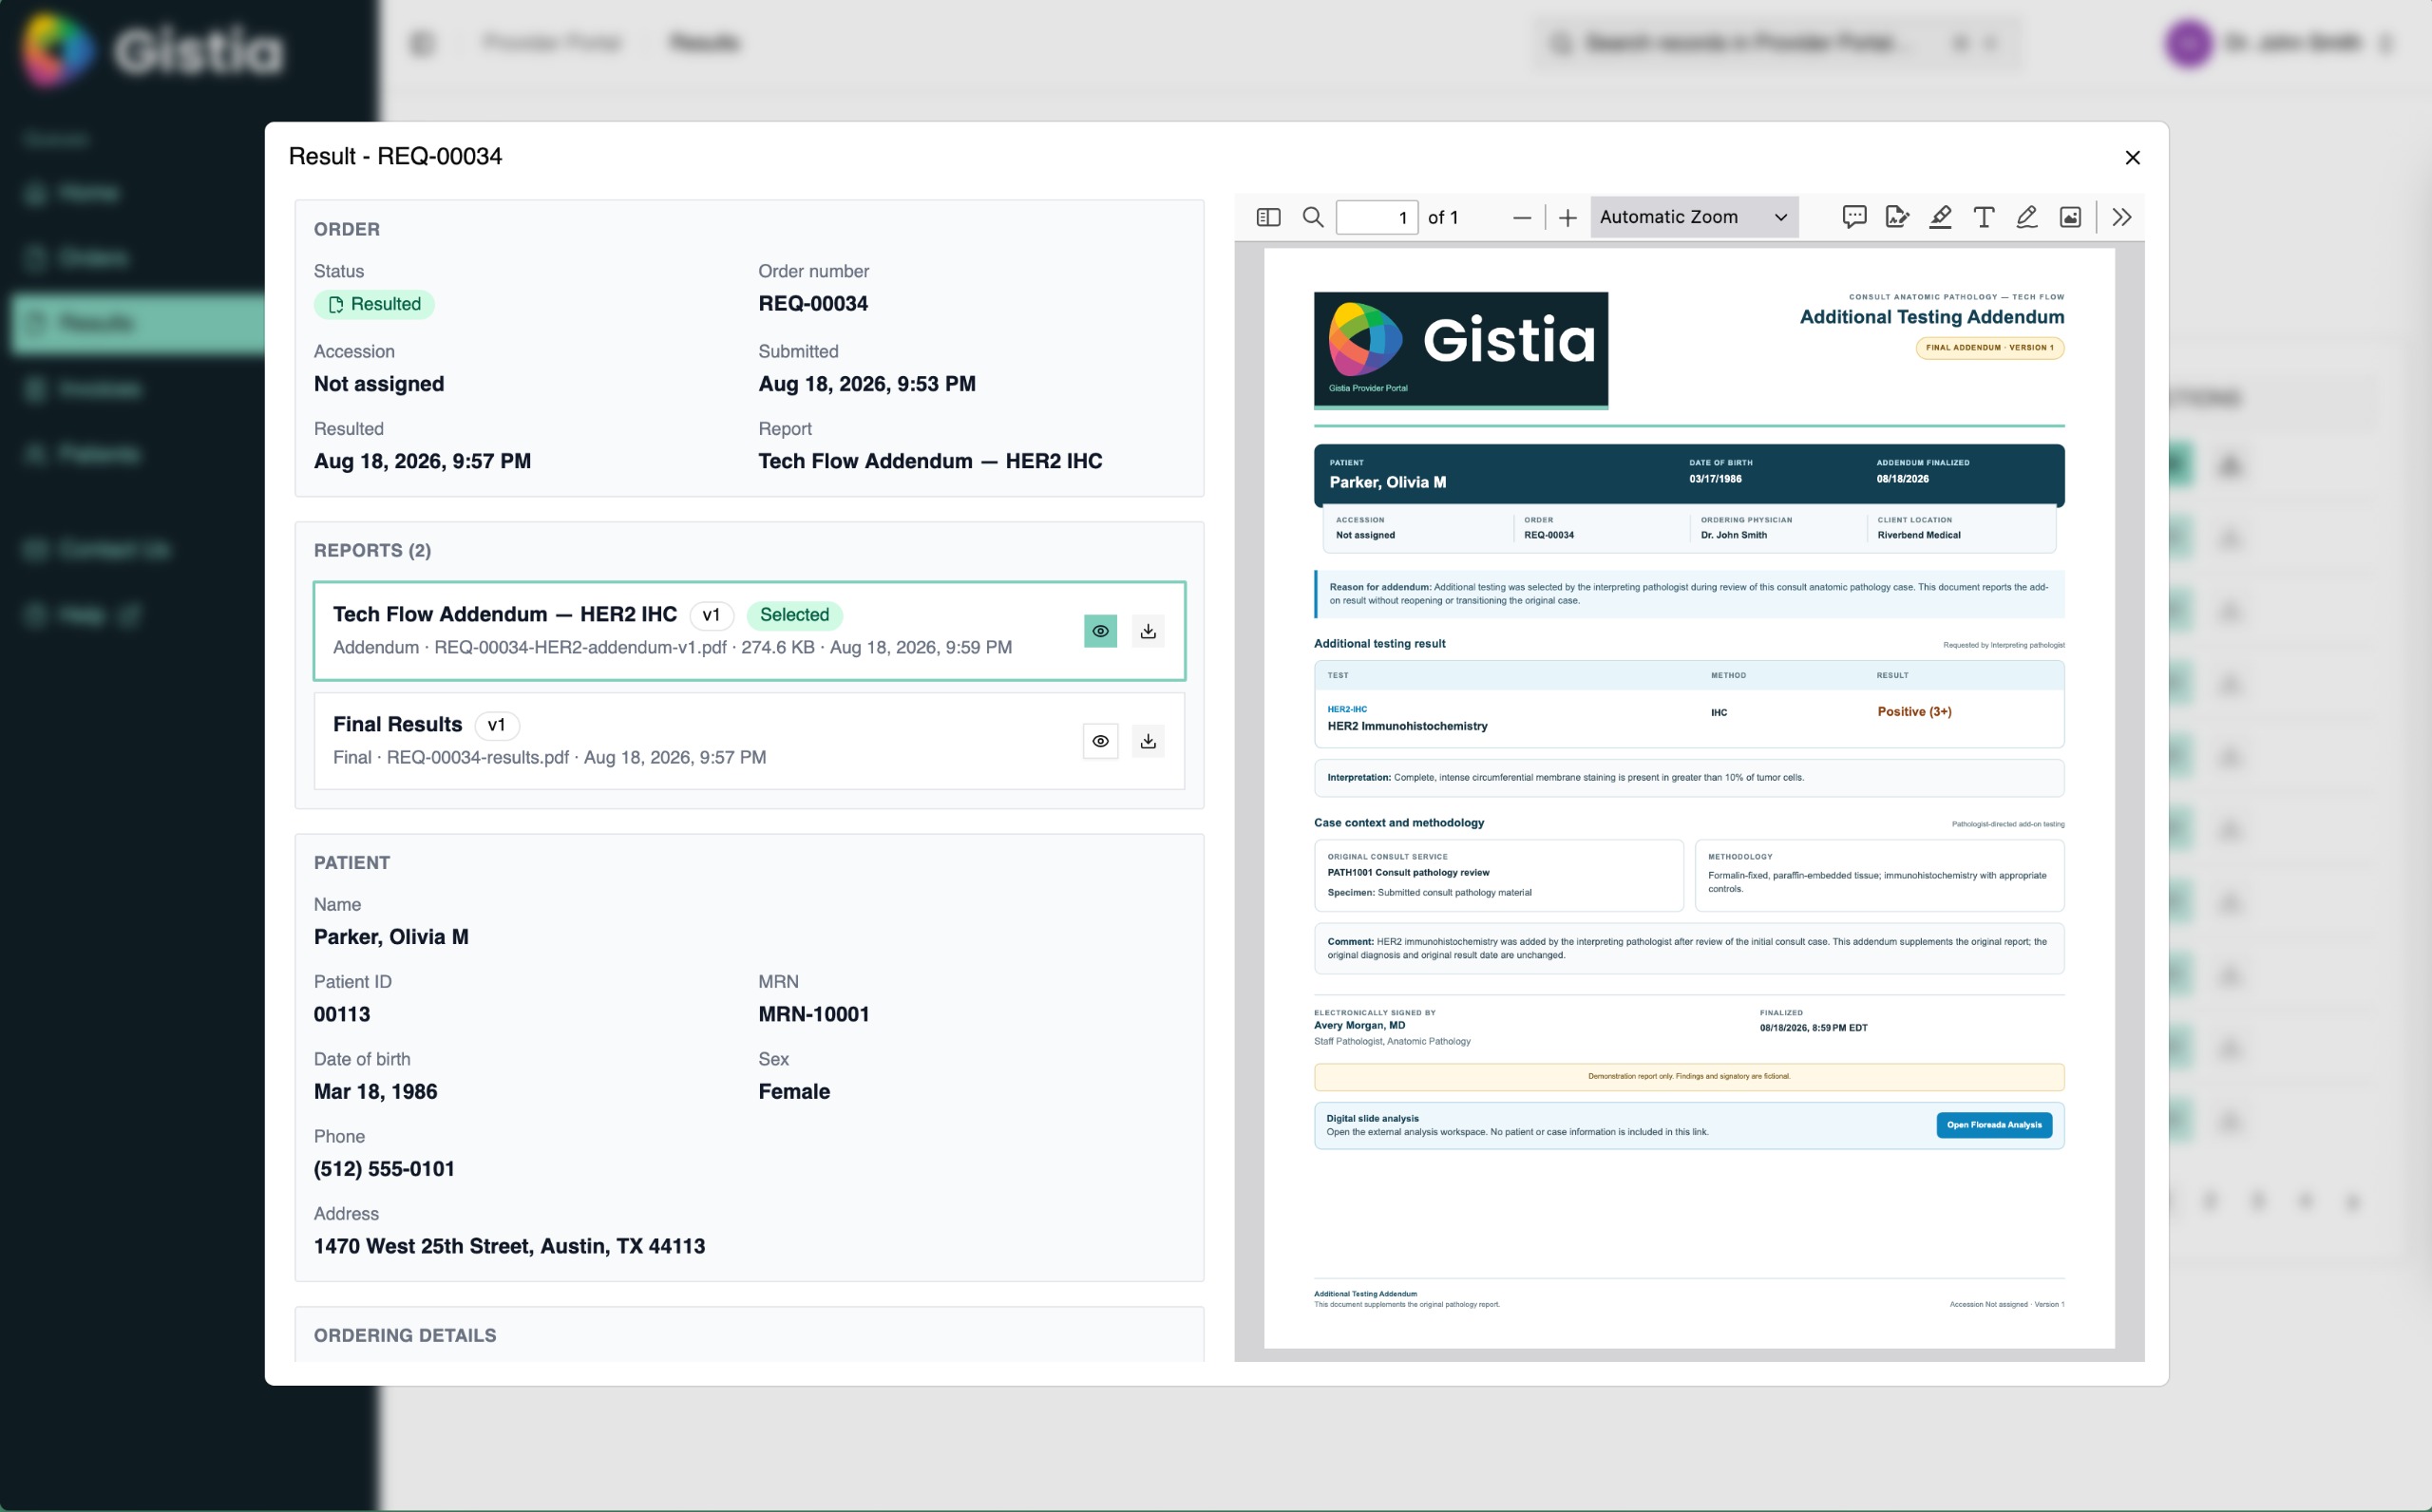This screenshot has height=1512, width=2432.
Task: Zoom out of the PDF document
Action: coord(1522,217)
